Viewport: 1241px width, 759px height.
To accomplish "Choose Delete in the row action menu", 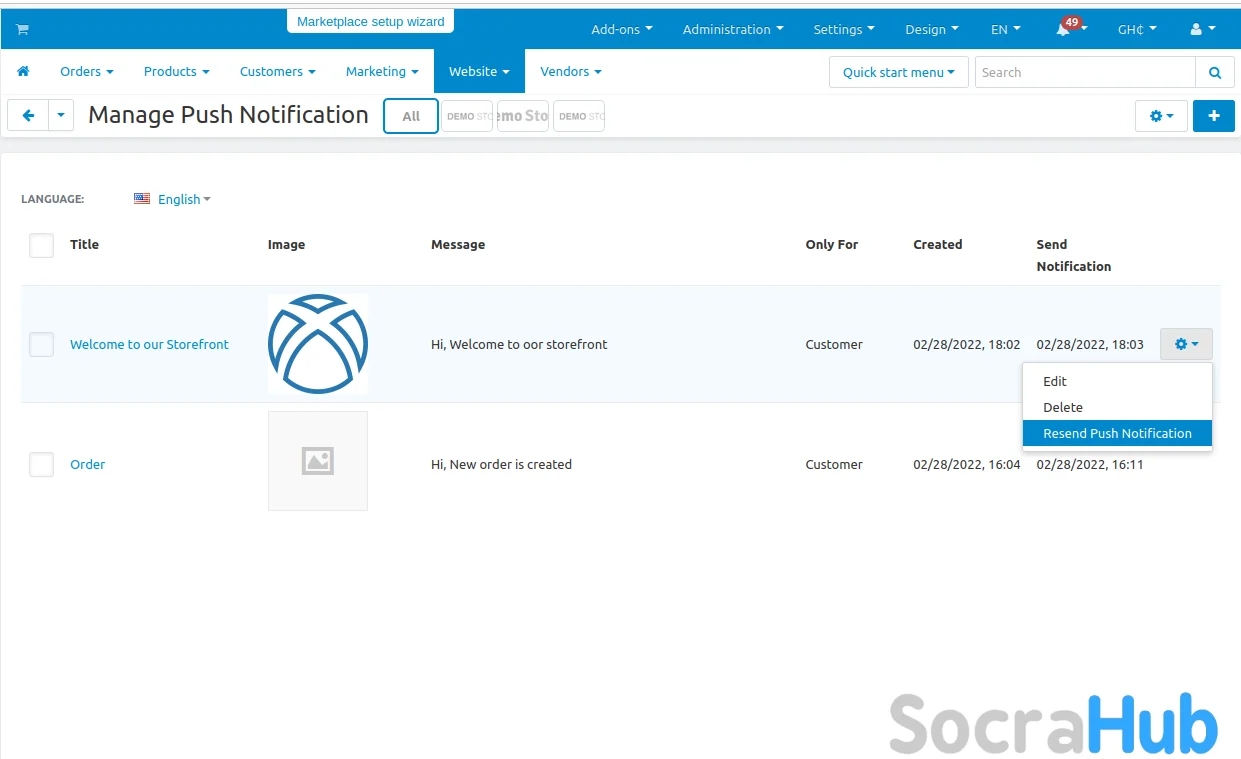I will click(x=1062, y=407).
